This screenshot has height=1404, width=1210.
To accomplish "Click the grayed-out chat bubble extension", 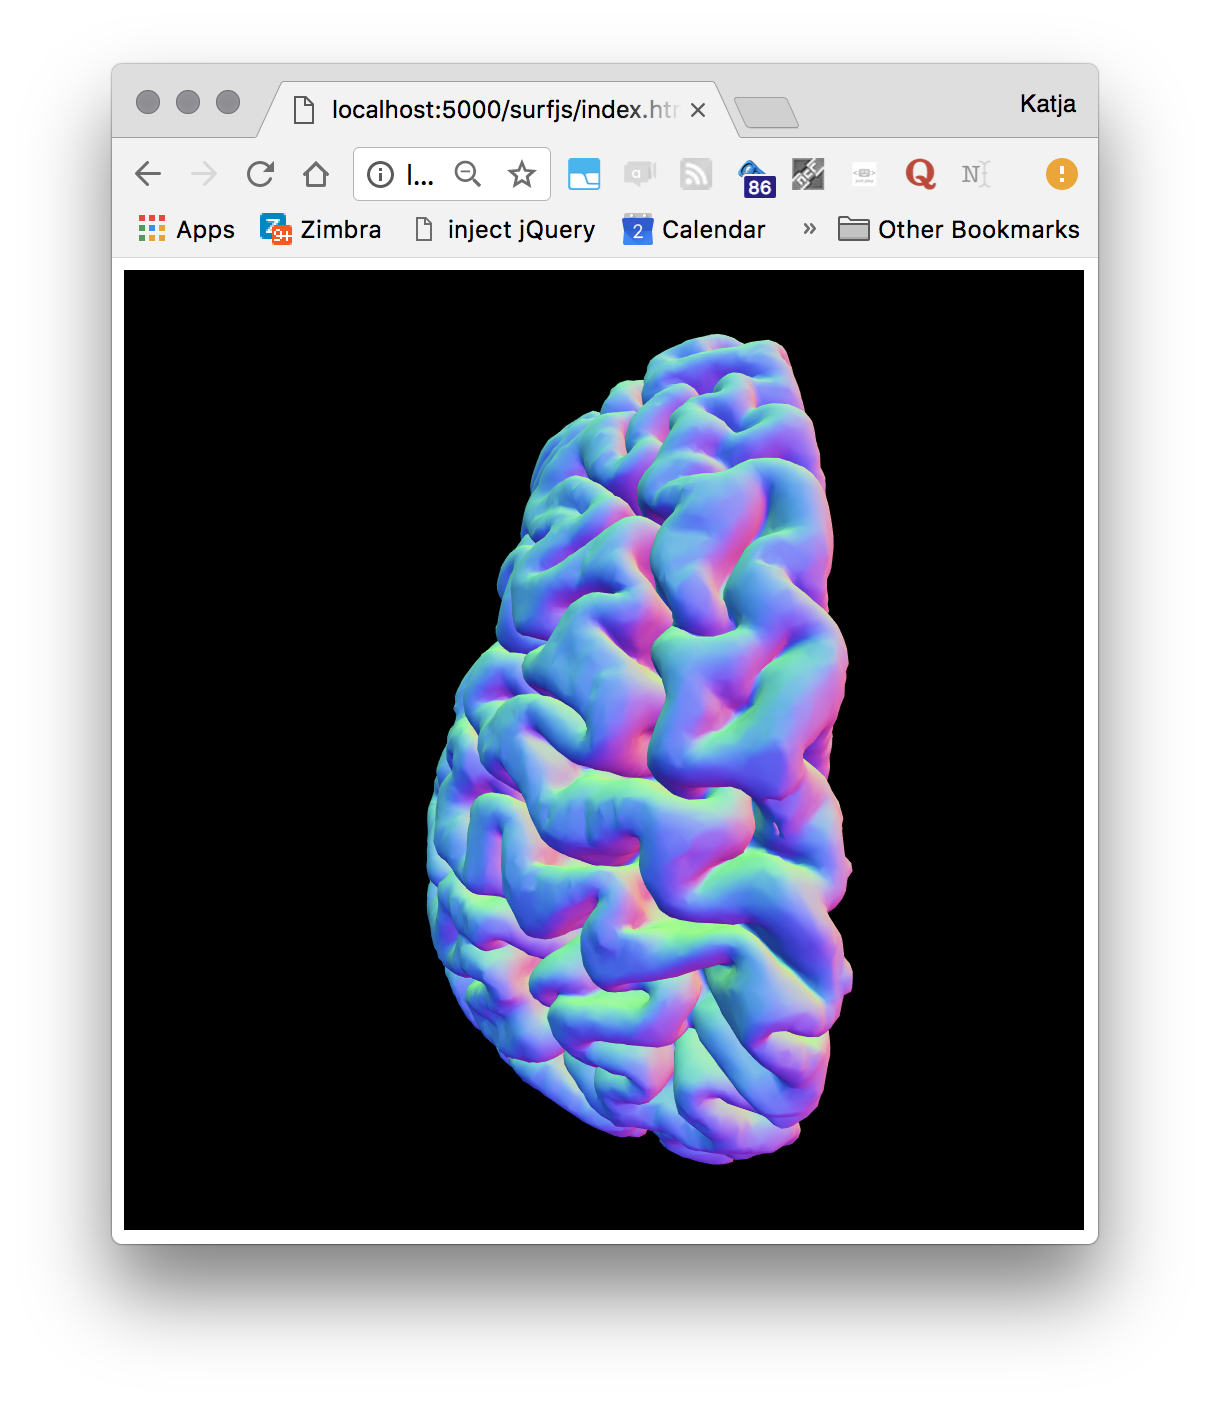I will click(x=640, y=174).
